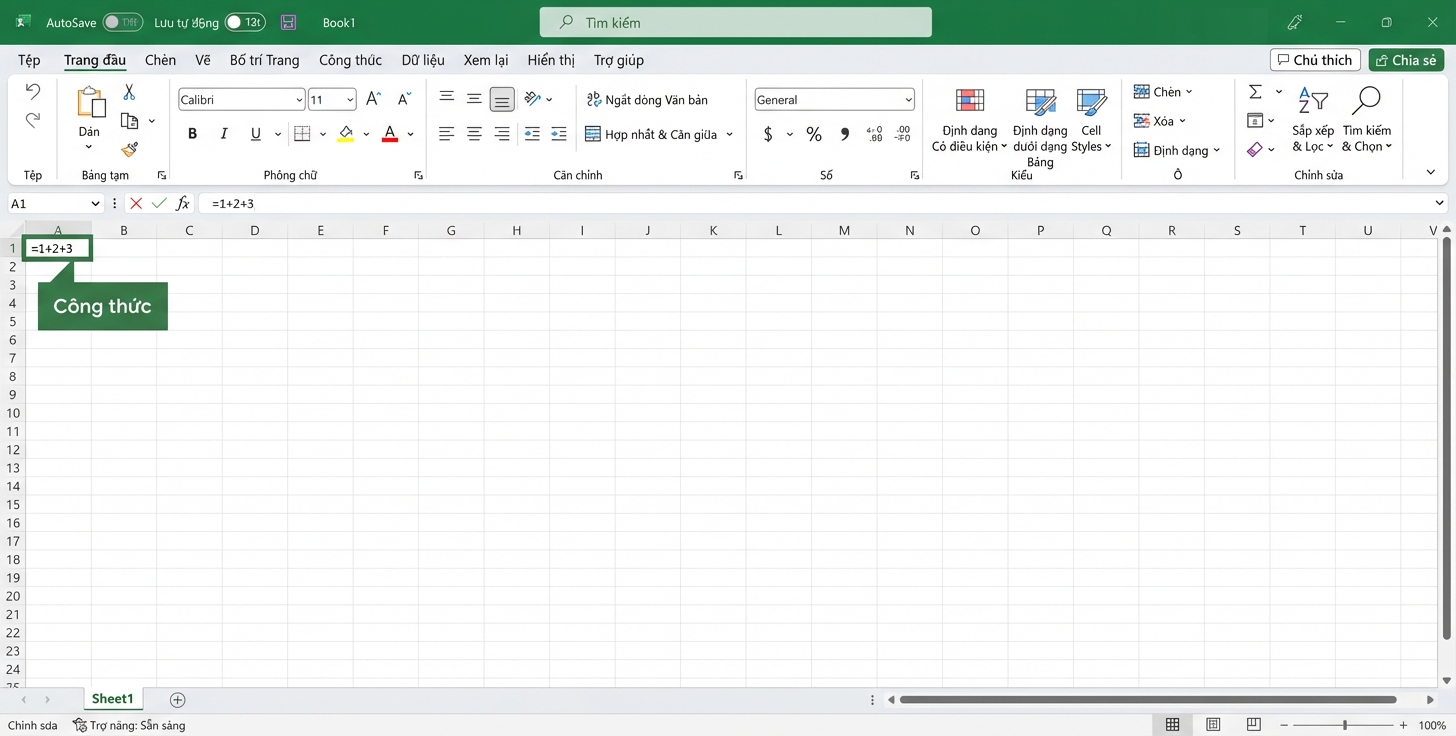
Task: Switch to the Hiển thị tab
Action: pos(551,60)
